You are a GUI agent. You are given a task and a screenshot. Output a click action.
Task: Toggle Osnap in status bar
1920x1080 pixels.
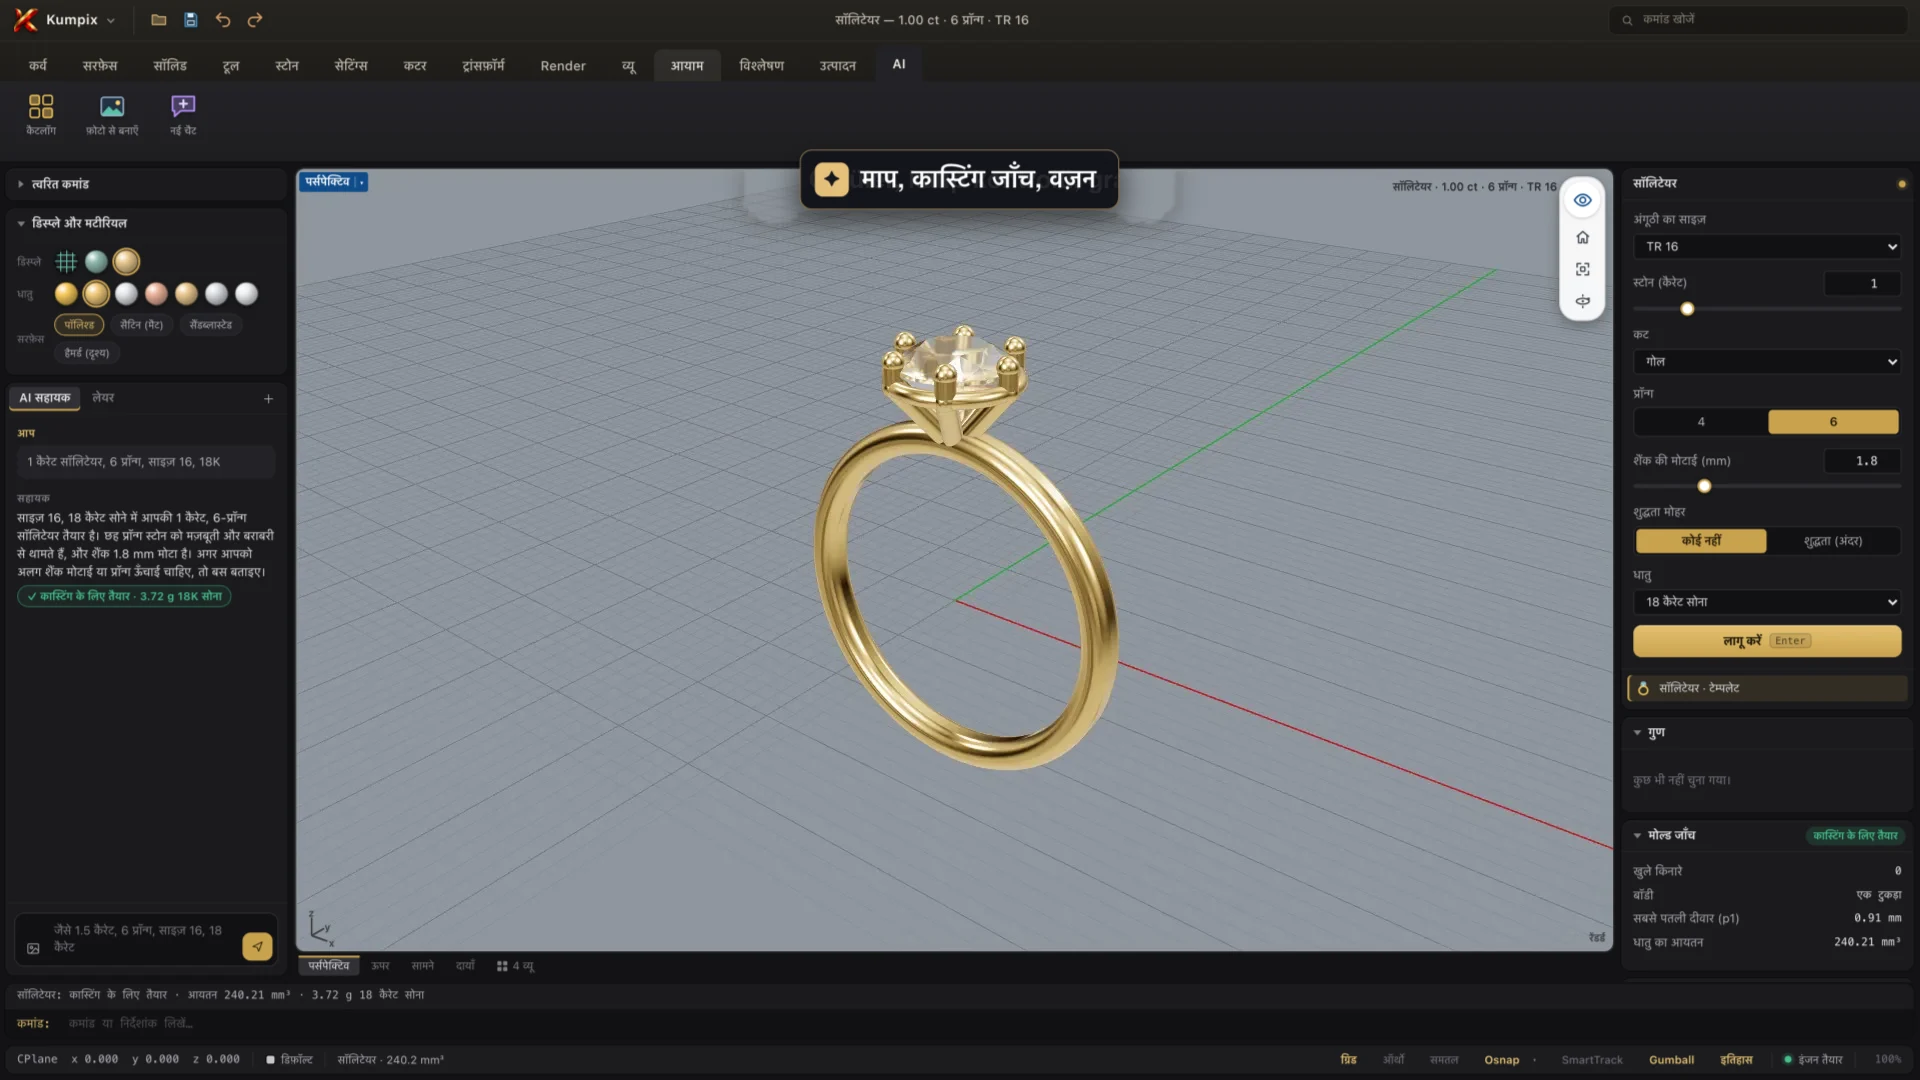(x=1501, y=1060)
